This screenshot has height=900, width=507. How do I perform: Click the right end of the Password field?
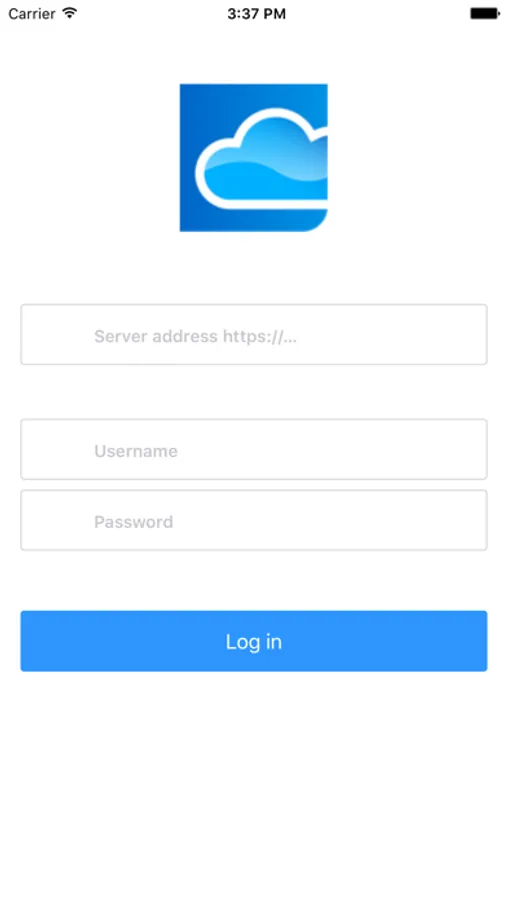point(459,520)
